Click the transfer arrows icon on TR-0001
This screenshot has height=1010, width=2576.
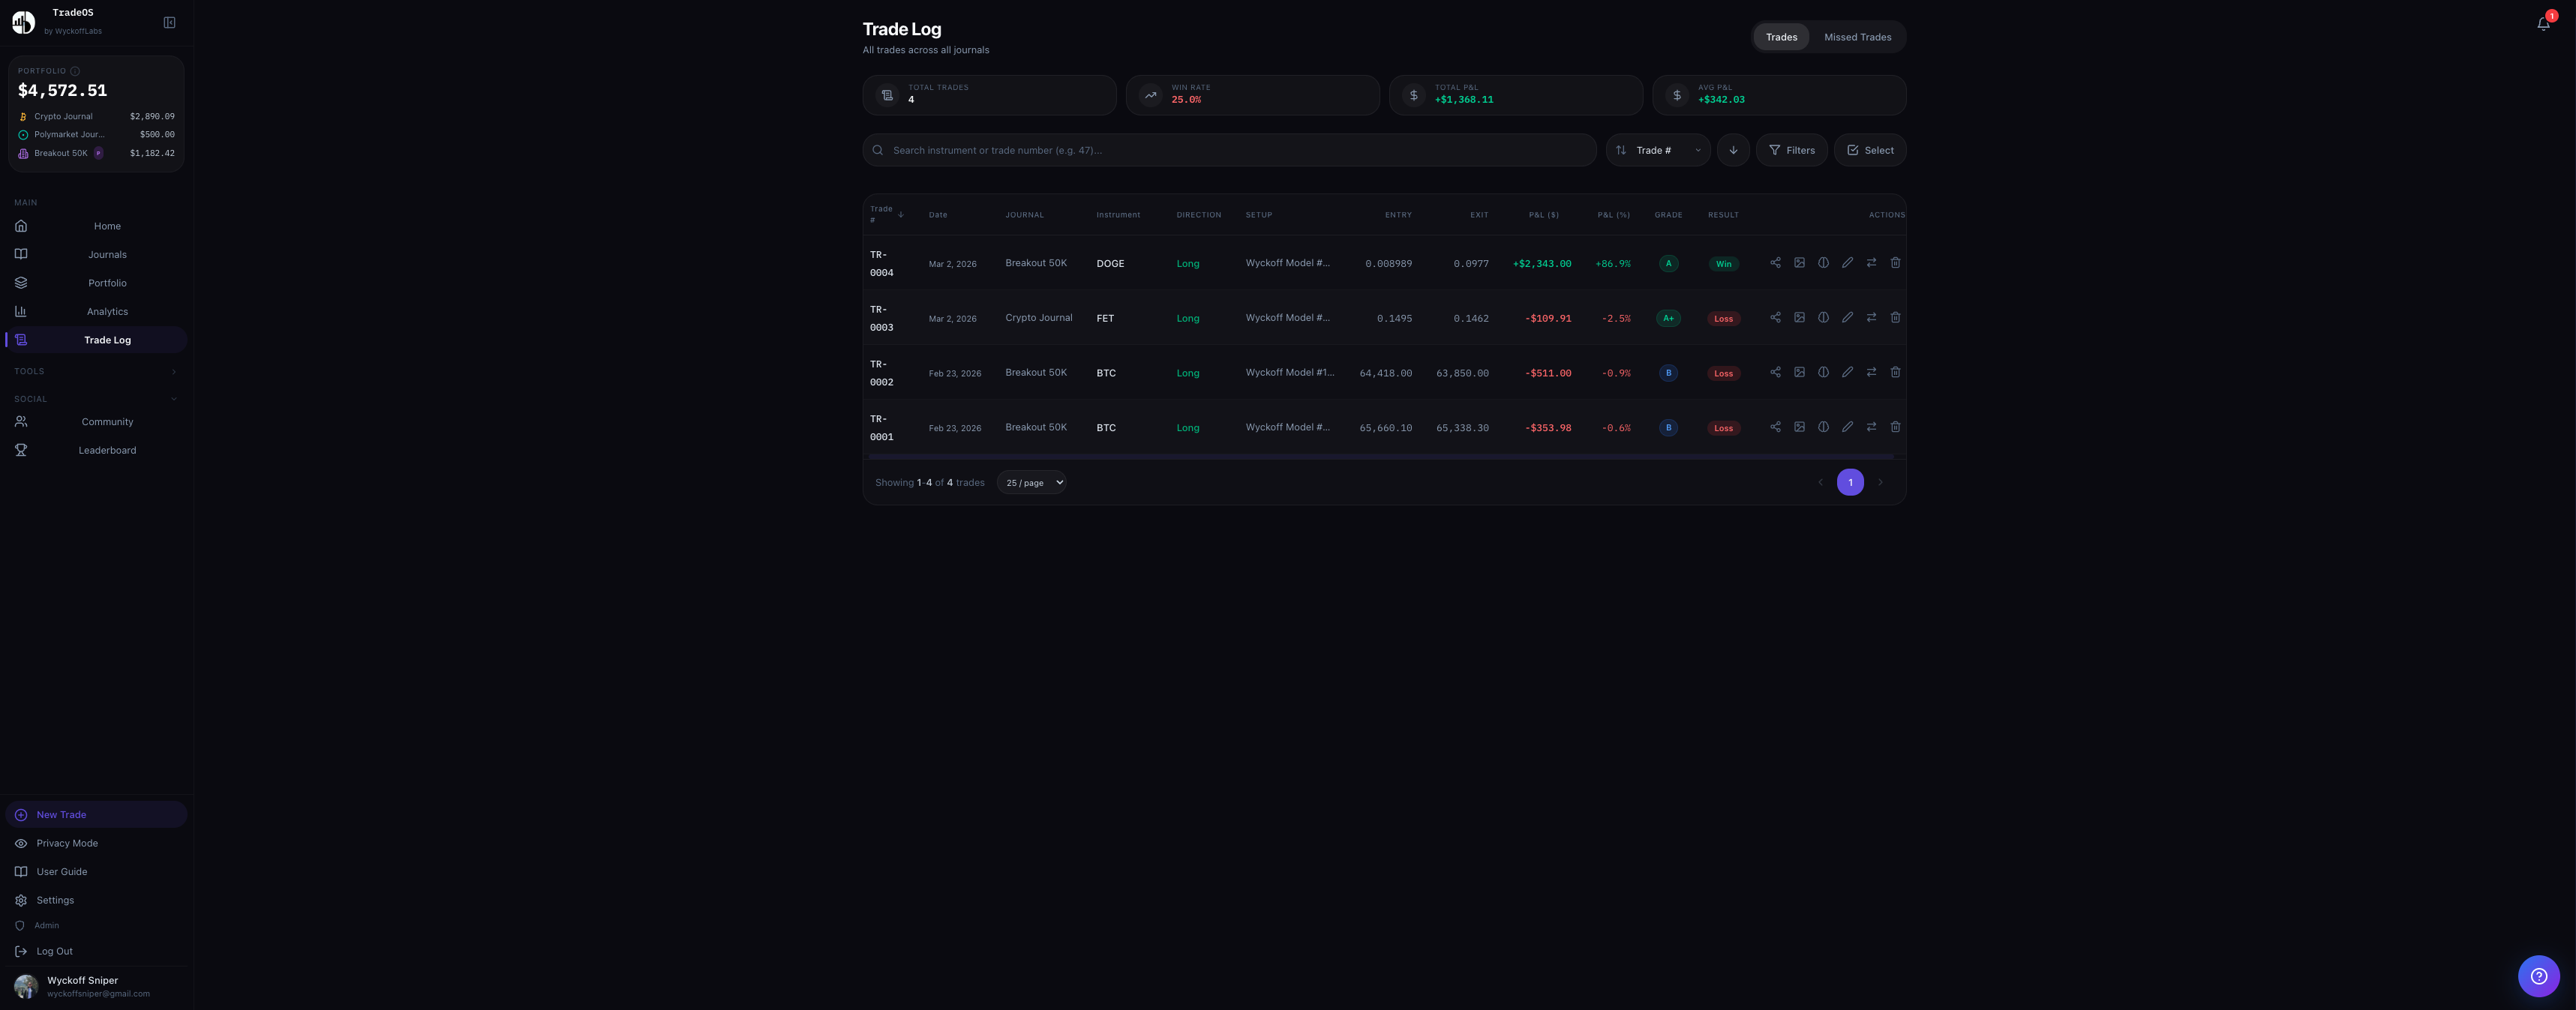coord(1871,427)
